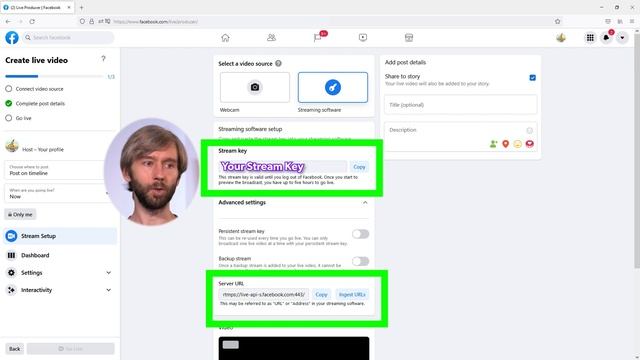Open the Marketplace icon
This screenshot has width=640, height=360.
(x=409, y=38)
